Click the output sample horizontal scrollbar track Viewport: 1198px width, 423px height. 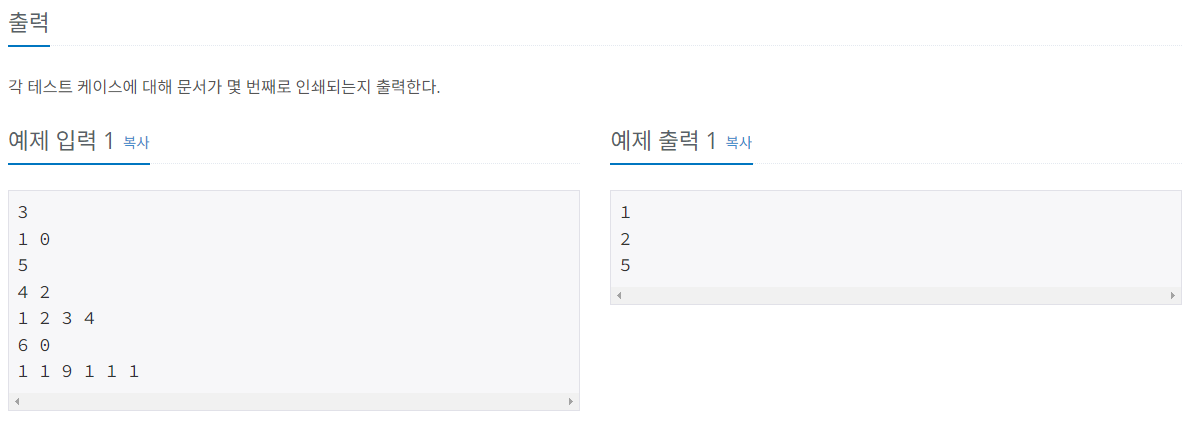coord(895,295)
